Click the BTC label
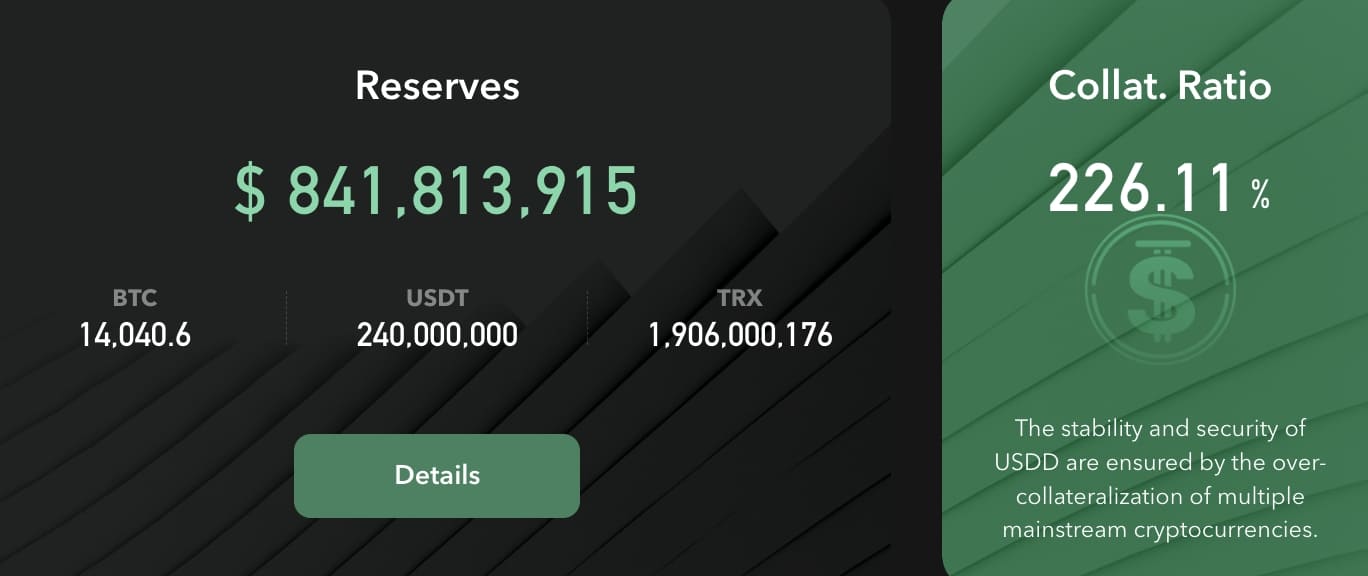Viewport: 1368px width, 576px height. [x=135, y=298]
